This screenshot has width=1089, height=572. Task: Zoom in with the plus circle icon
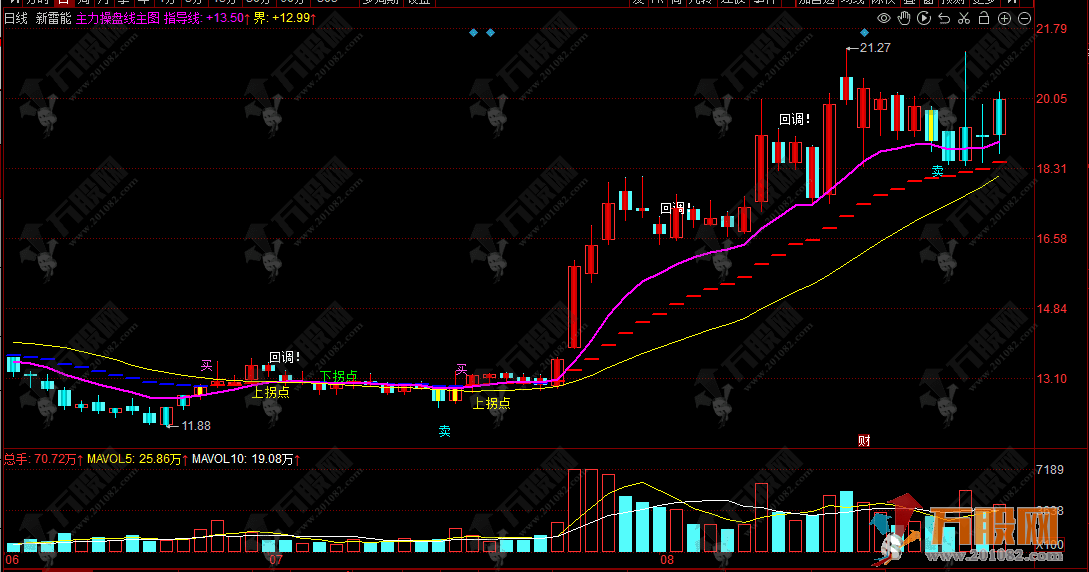tap(1004, 19)
